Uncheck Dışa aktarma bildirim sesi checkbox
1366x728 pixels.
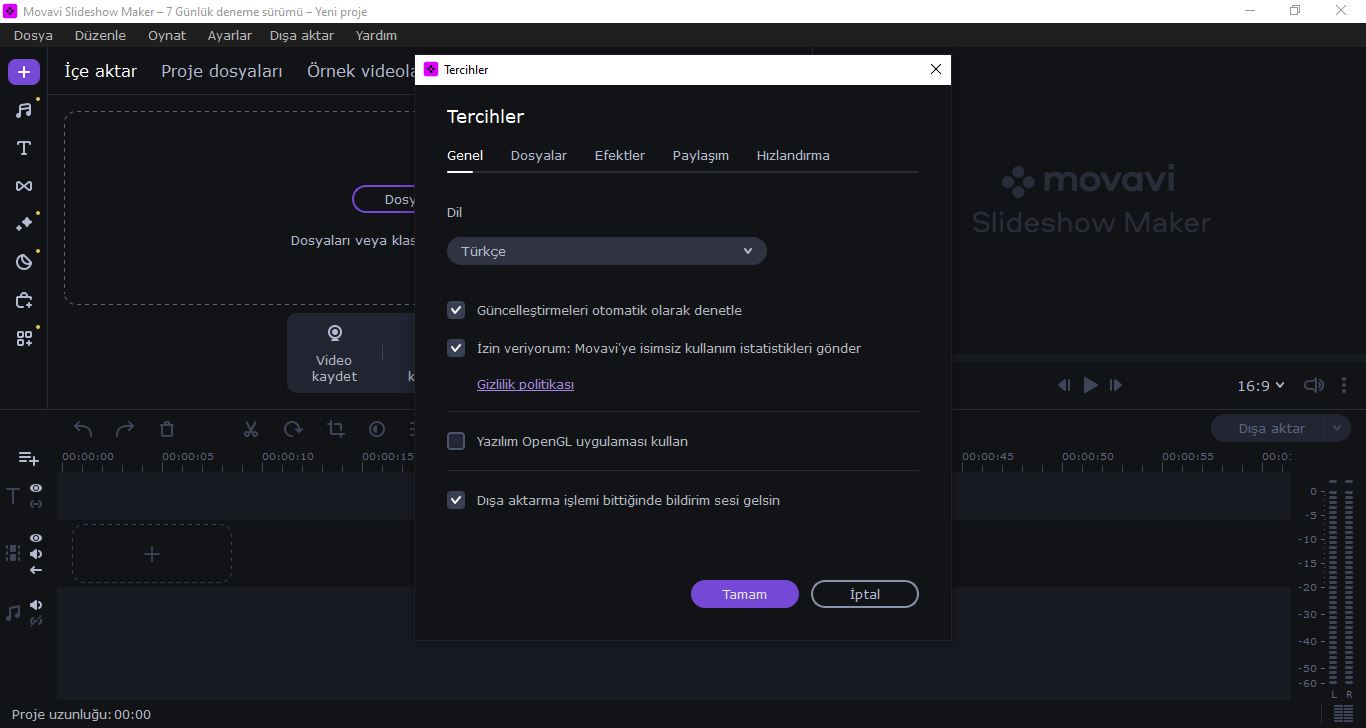click(x=456, y=500)
